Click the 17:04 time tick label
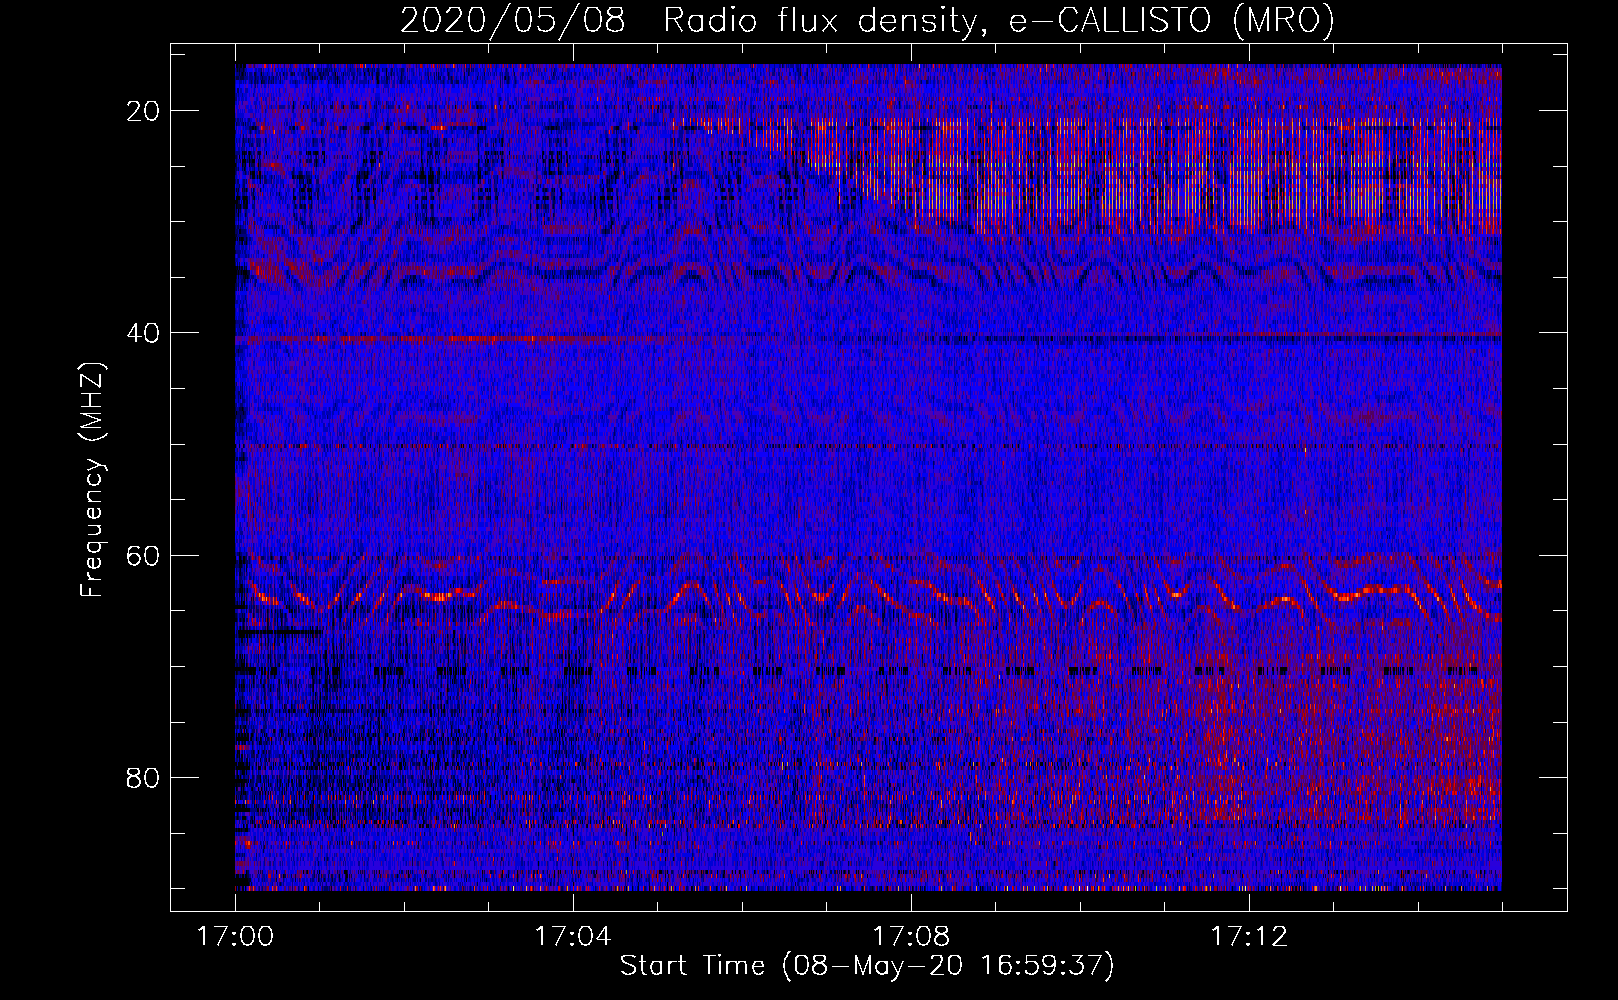This screenshot has width=1618, height=1000. (x=572, y=937)
